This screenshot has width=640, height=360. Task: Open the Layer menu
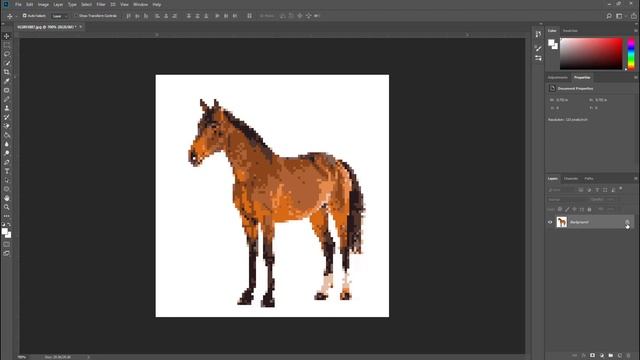[58, 4]
